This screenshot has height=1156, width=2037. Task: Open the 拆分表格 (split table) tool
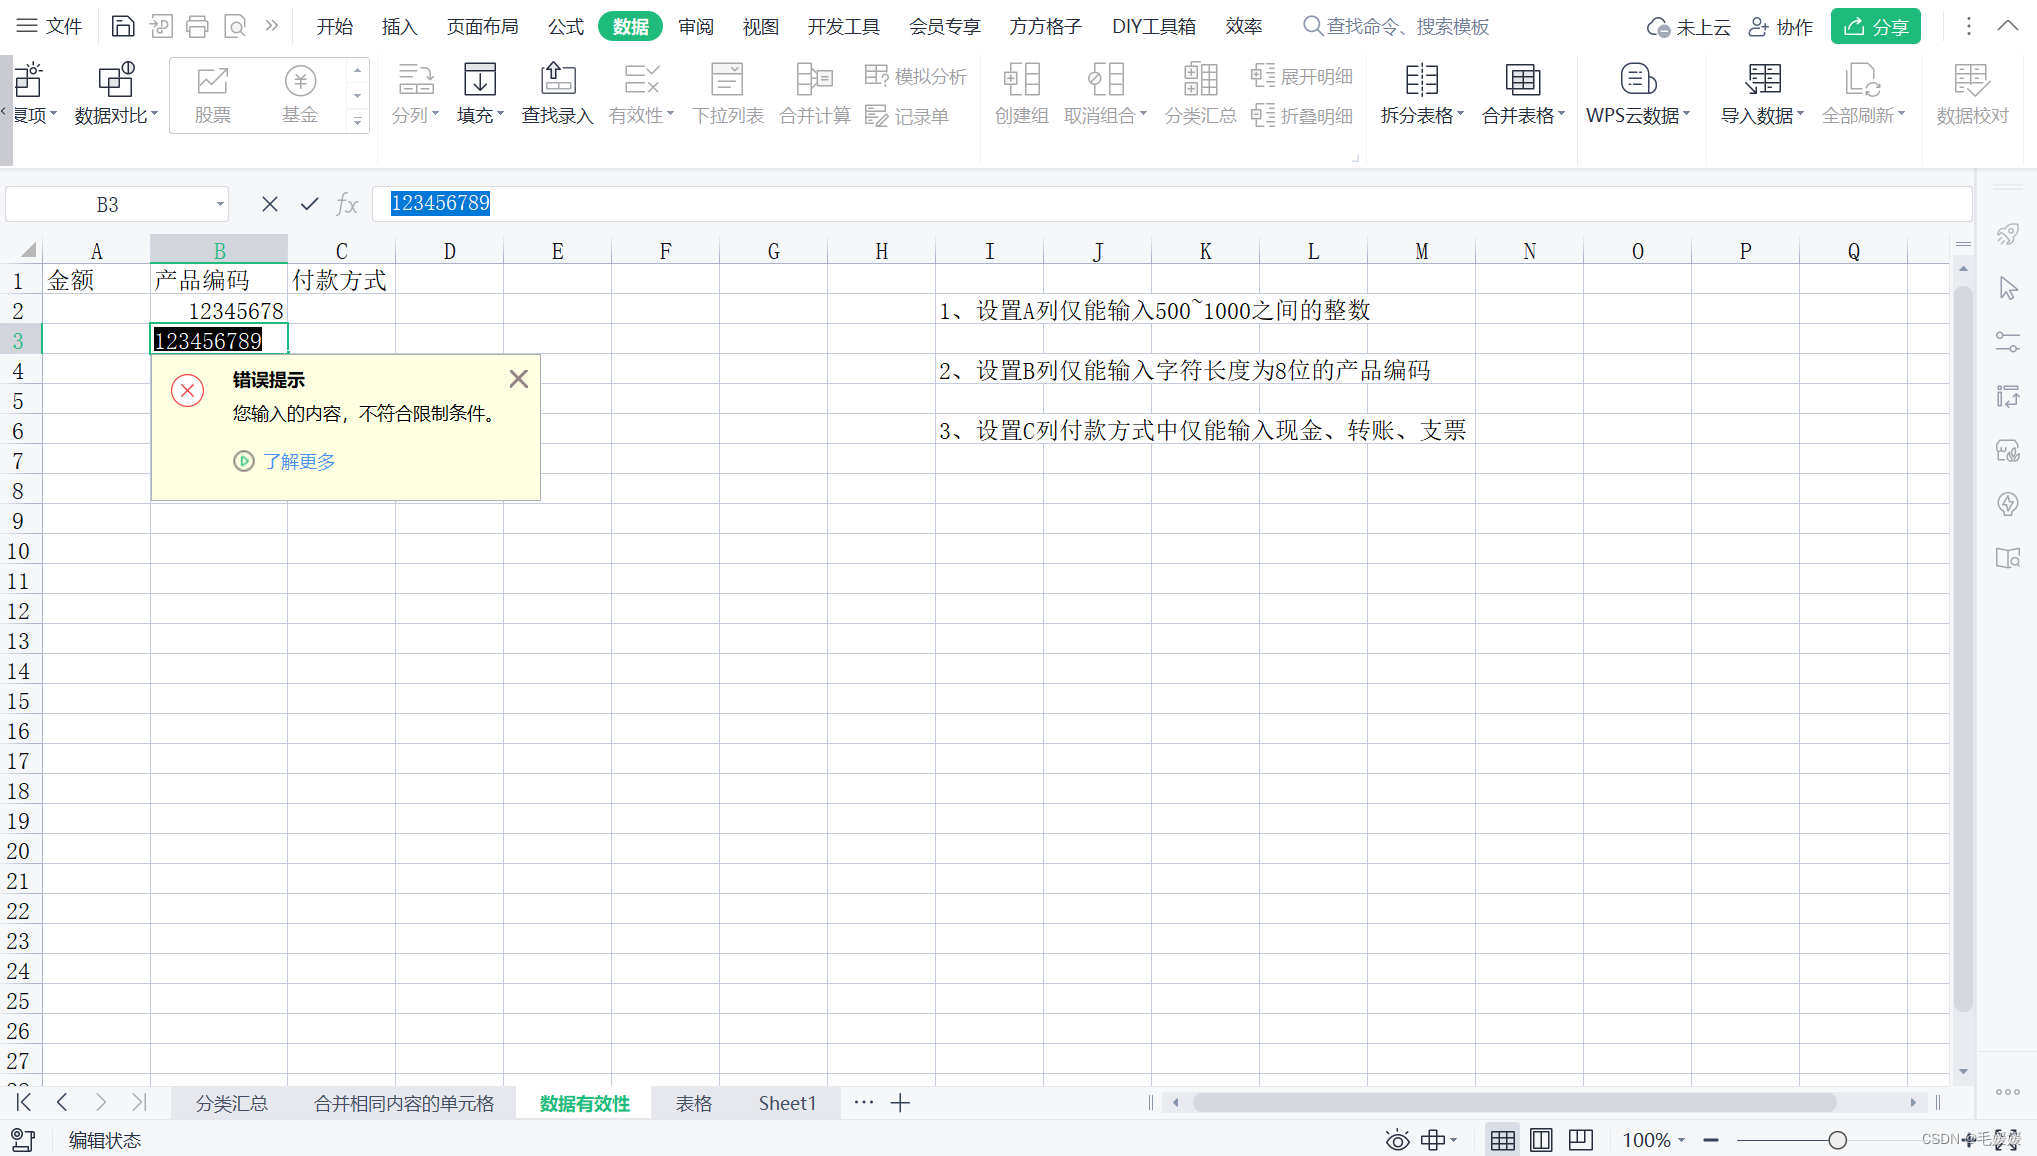[1421, 80]
